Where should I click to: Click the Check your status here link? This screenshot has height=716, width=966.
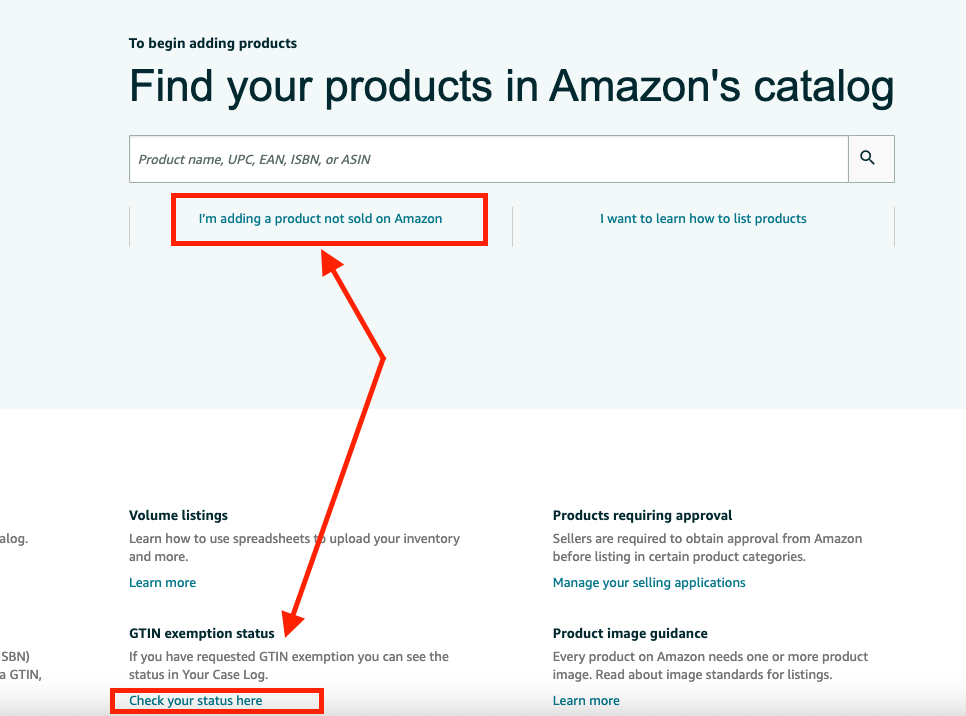pyautogui.click(x=196, y=701)
